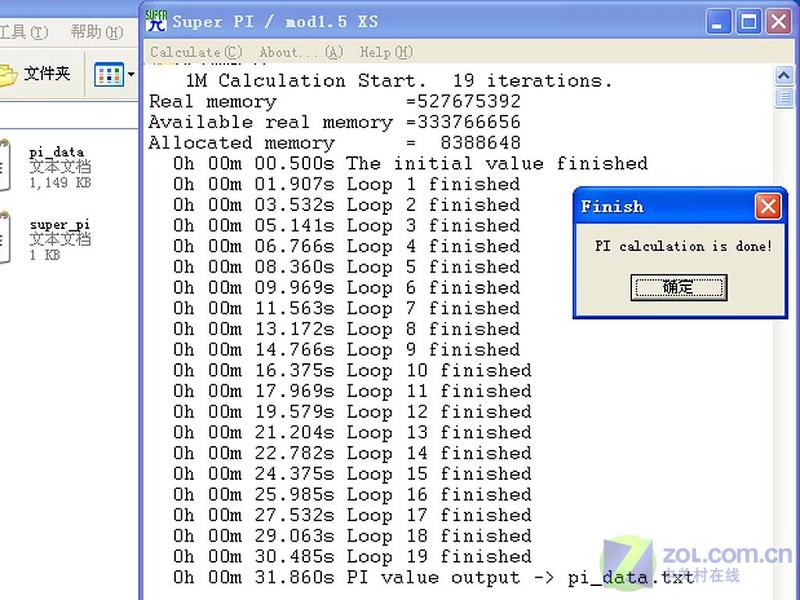800x600 pixels.
Task: Open the Help(H) menu in Super PI
Action: click(x=386, y=52)
